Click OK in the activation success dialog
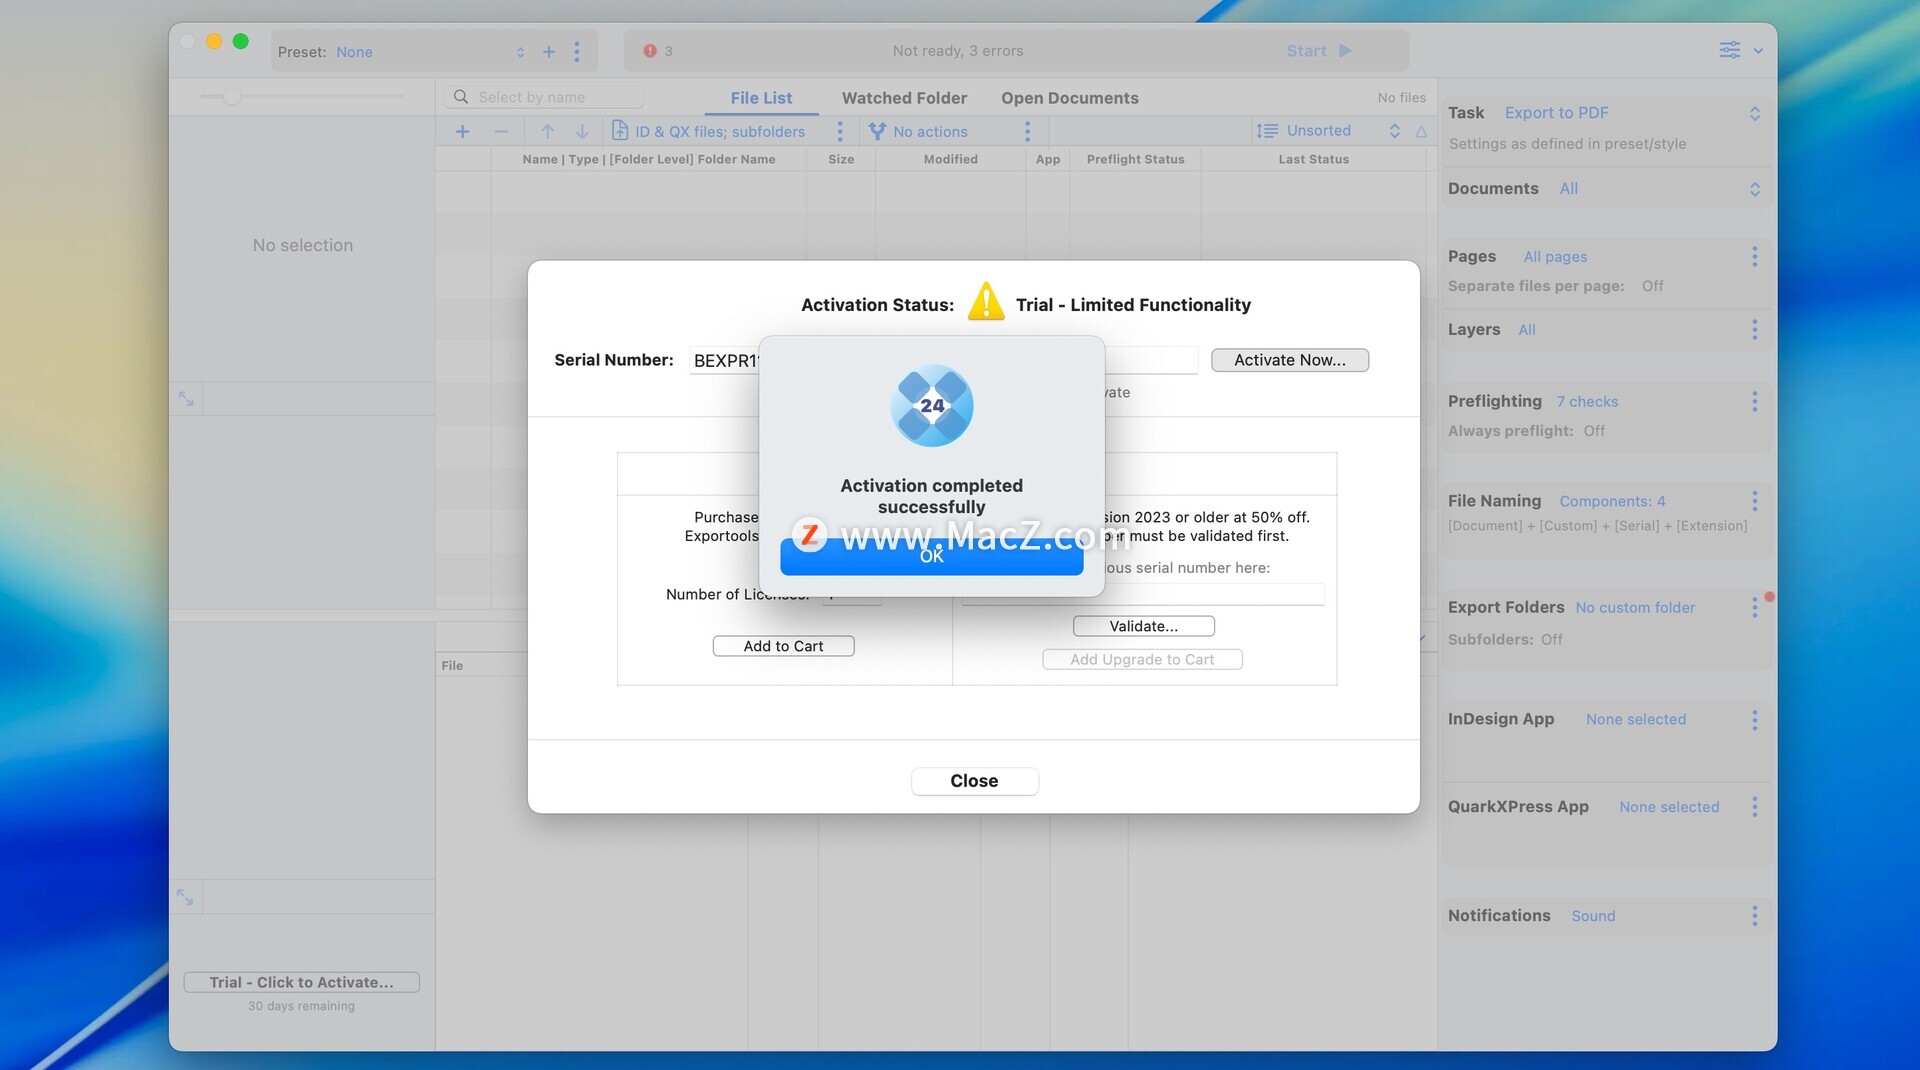 [931, 557]
